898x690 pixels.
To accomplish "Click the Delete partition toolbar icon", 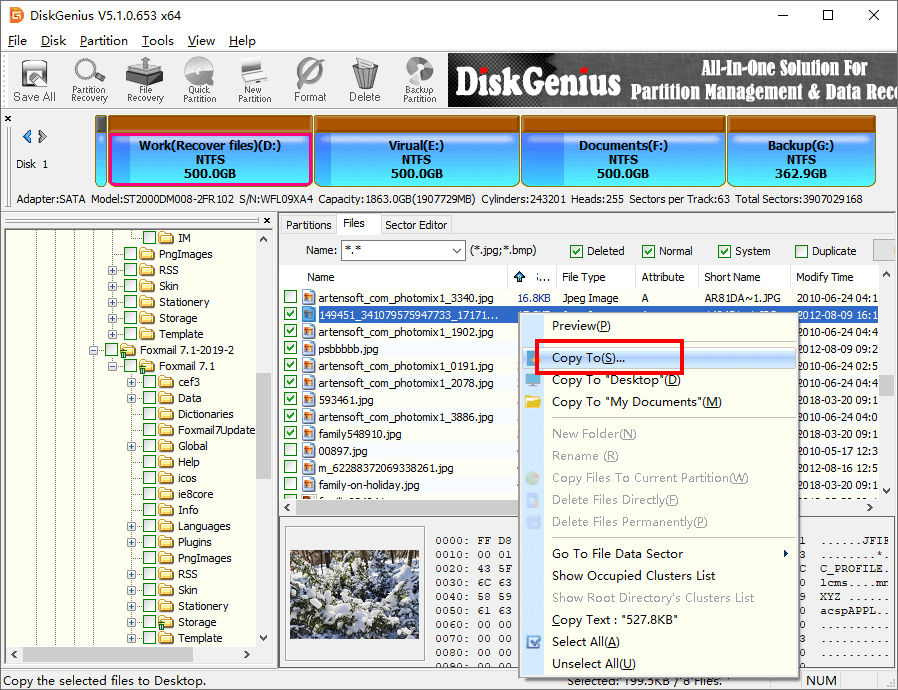I will pos(365,81).
